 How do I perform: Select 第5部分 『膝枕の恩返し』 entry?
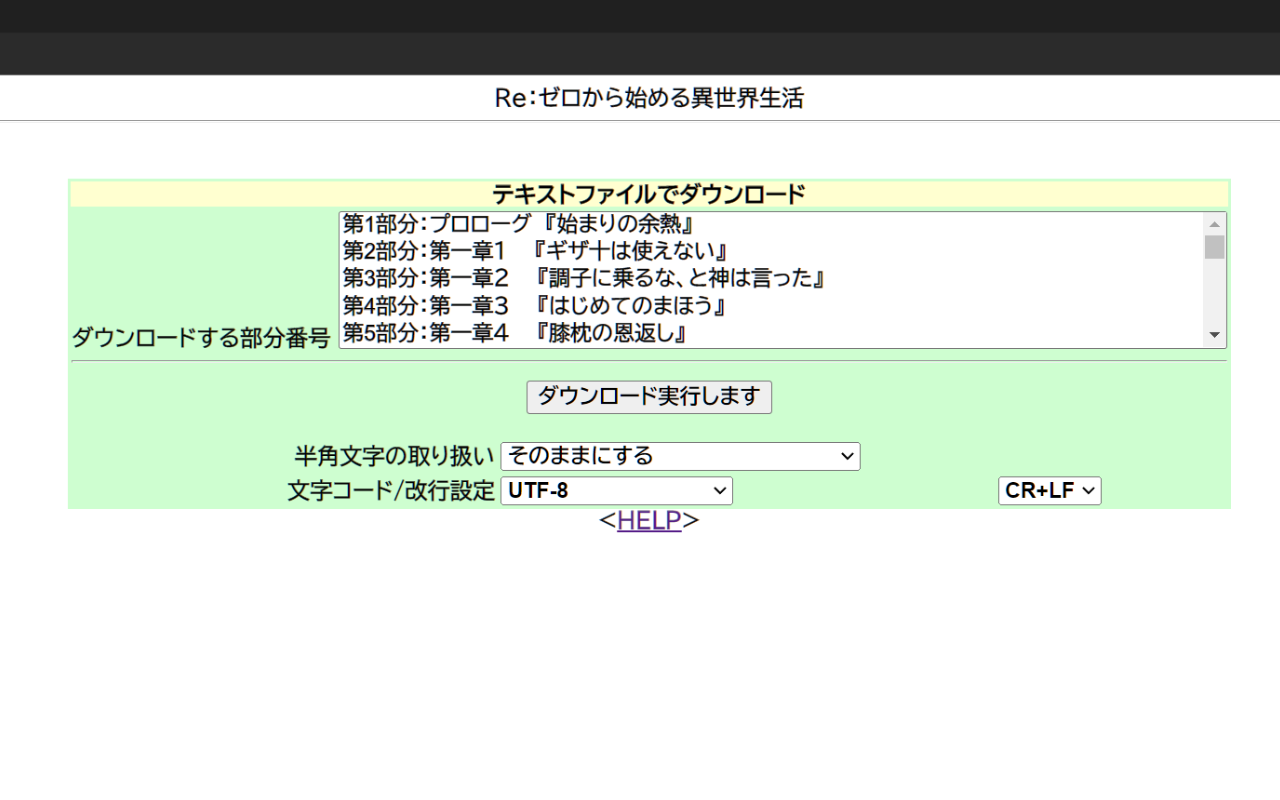[772, 332]
